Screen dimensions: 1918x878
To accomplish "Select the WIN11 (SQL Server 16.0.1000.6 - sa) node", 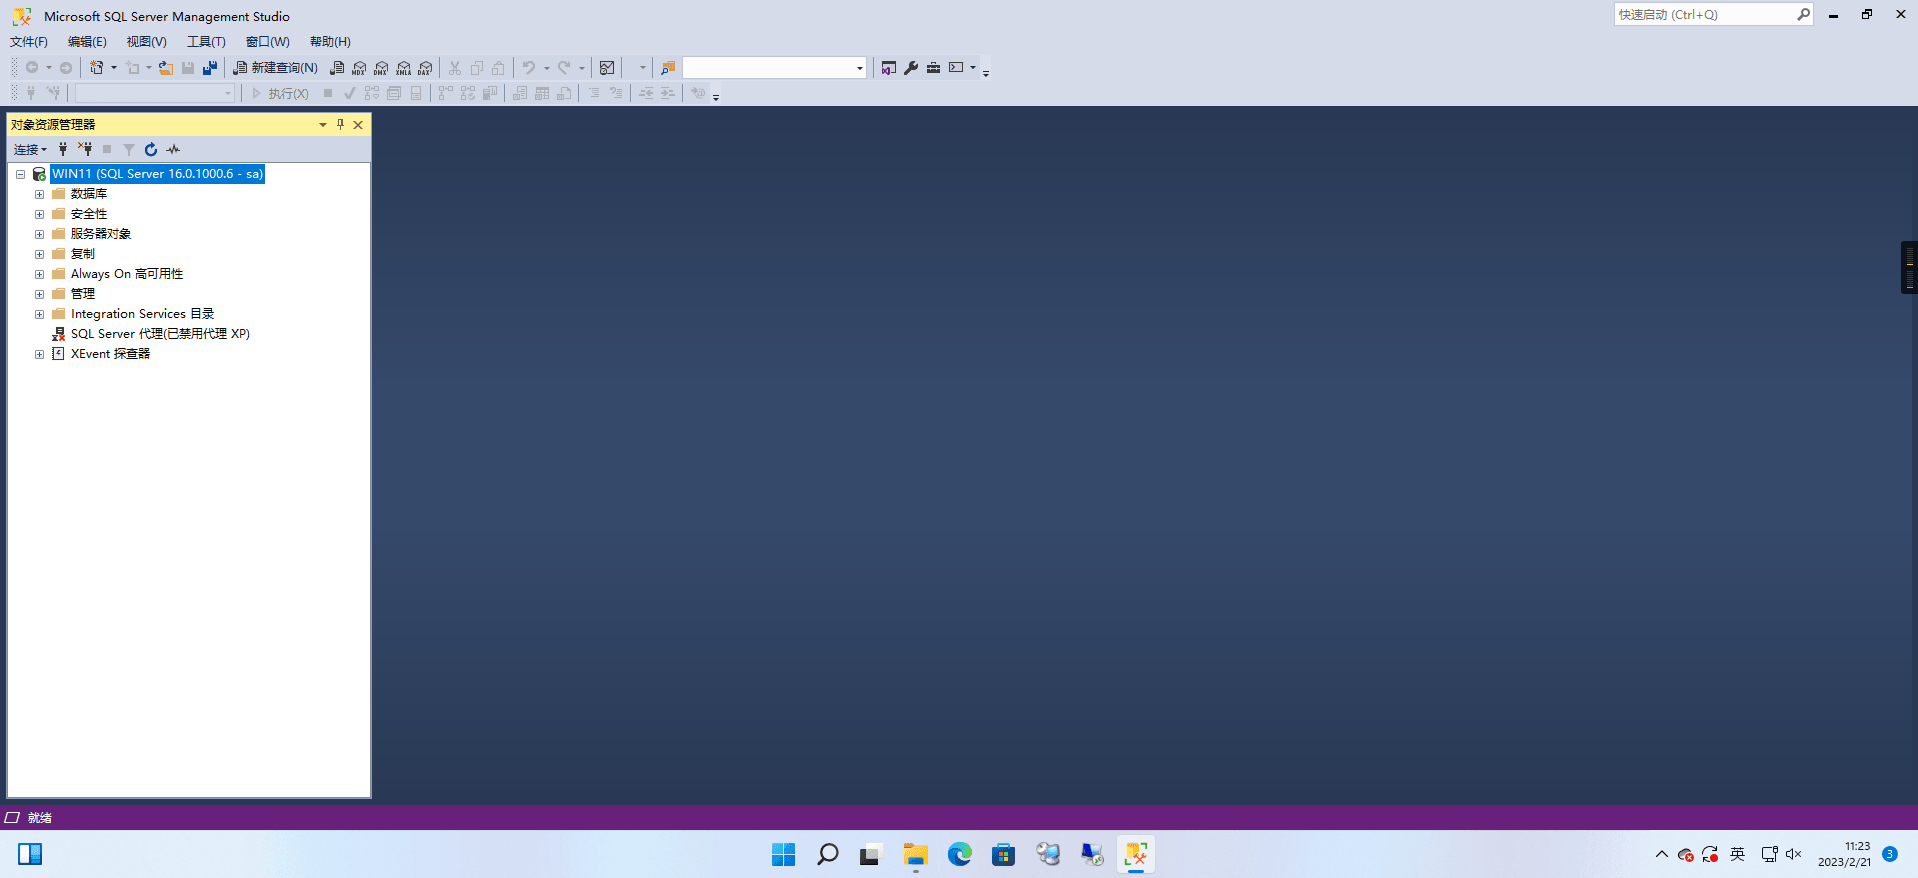I will click(158, 174).
